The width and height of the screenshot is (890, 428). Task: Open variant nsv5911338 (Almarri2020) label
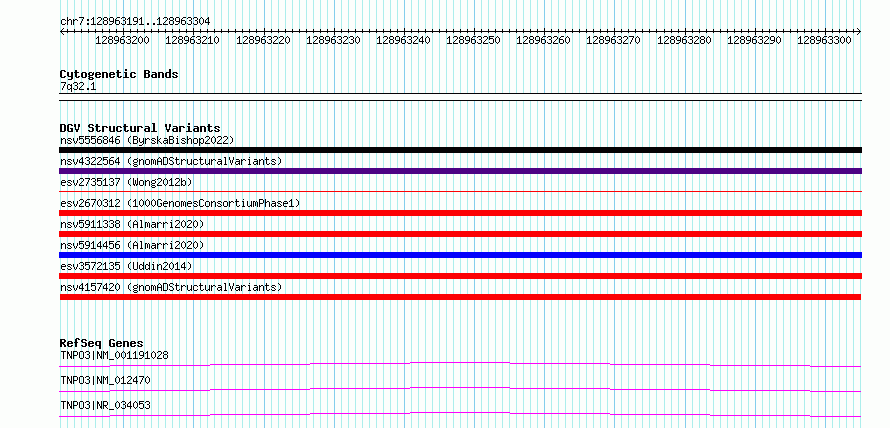(132, 224)
